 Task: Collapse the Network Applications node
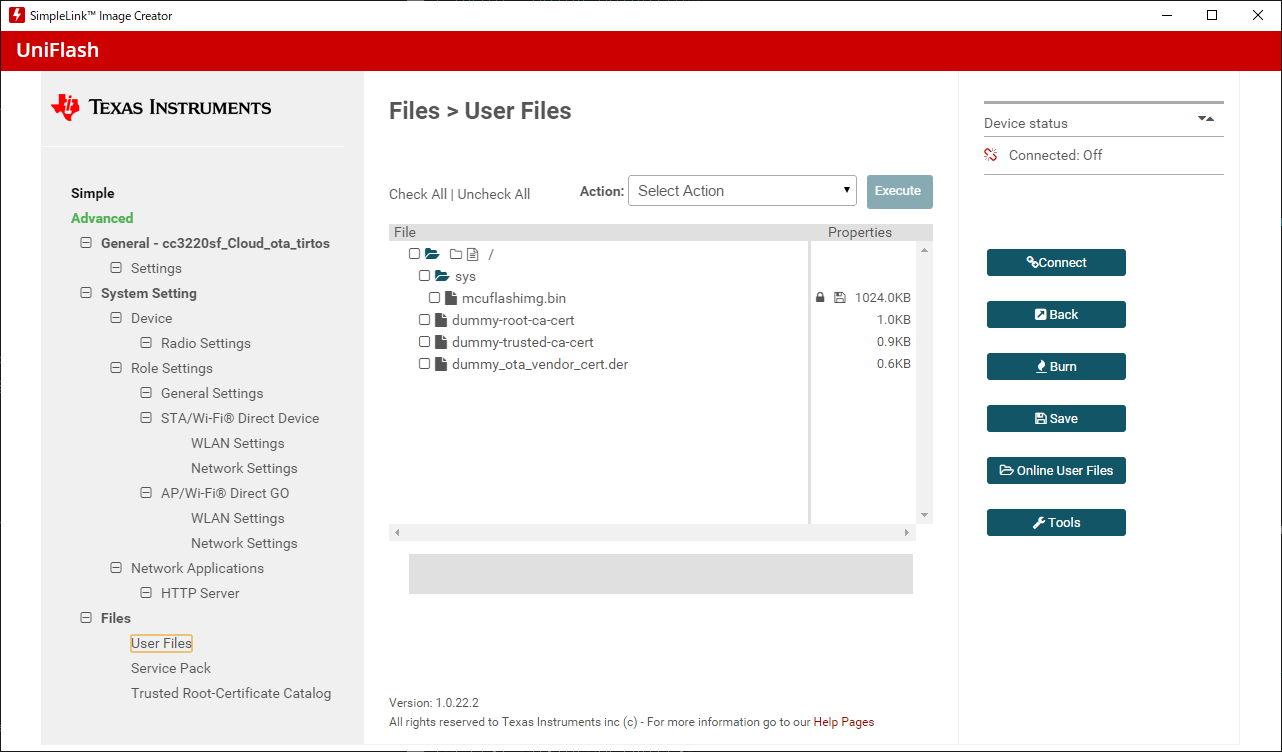(x=116, y=568)
